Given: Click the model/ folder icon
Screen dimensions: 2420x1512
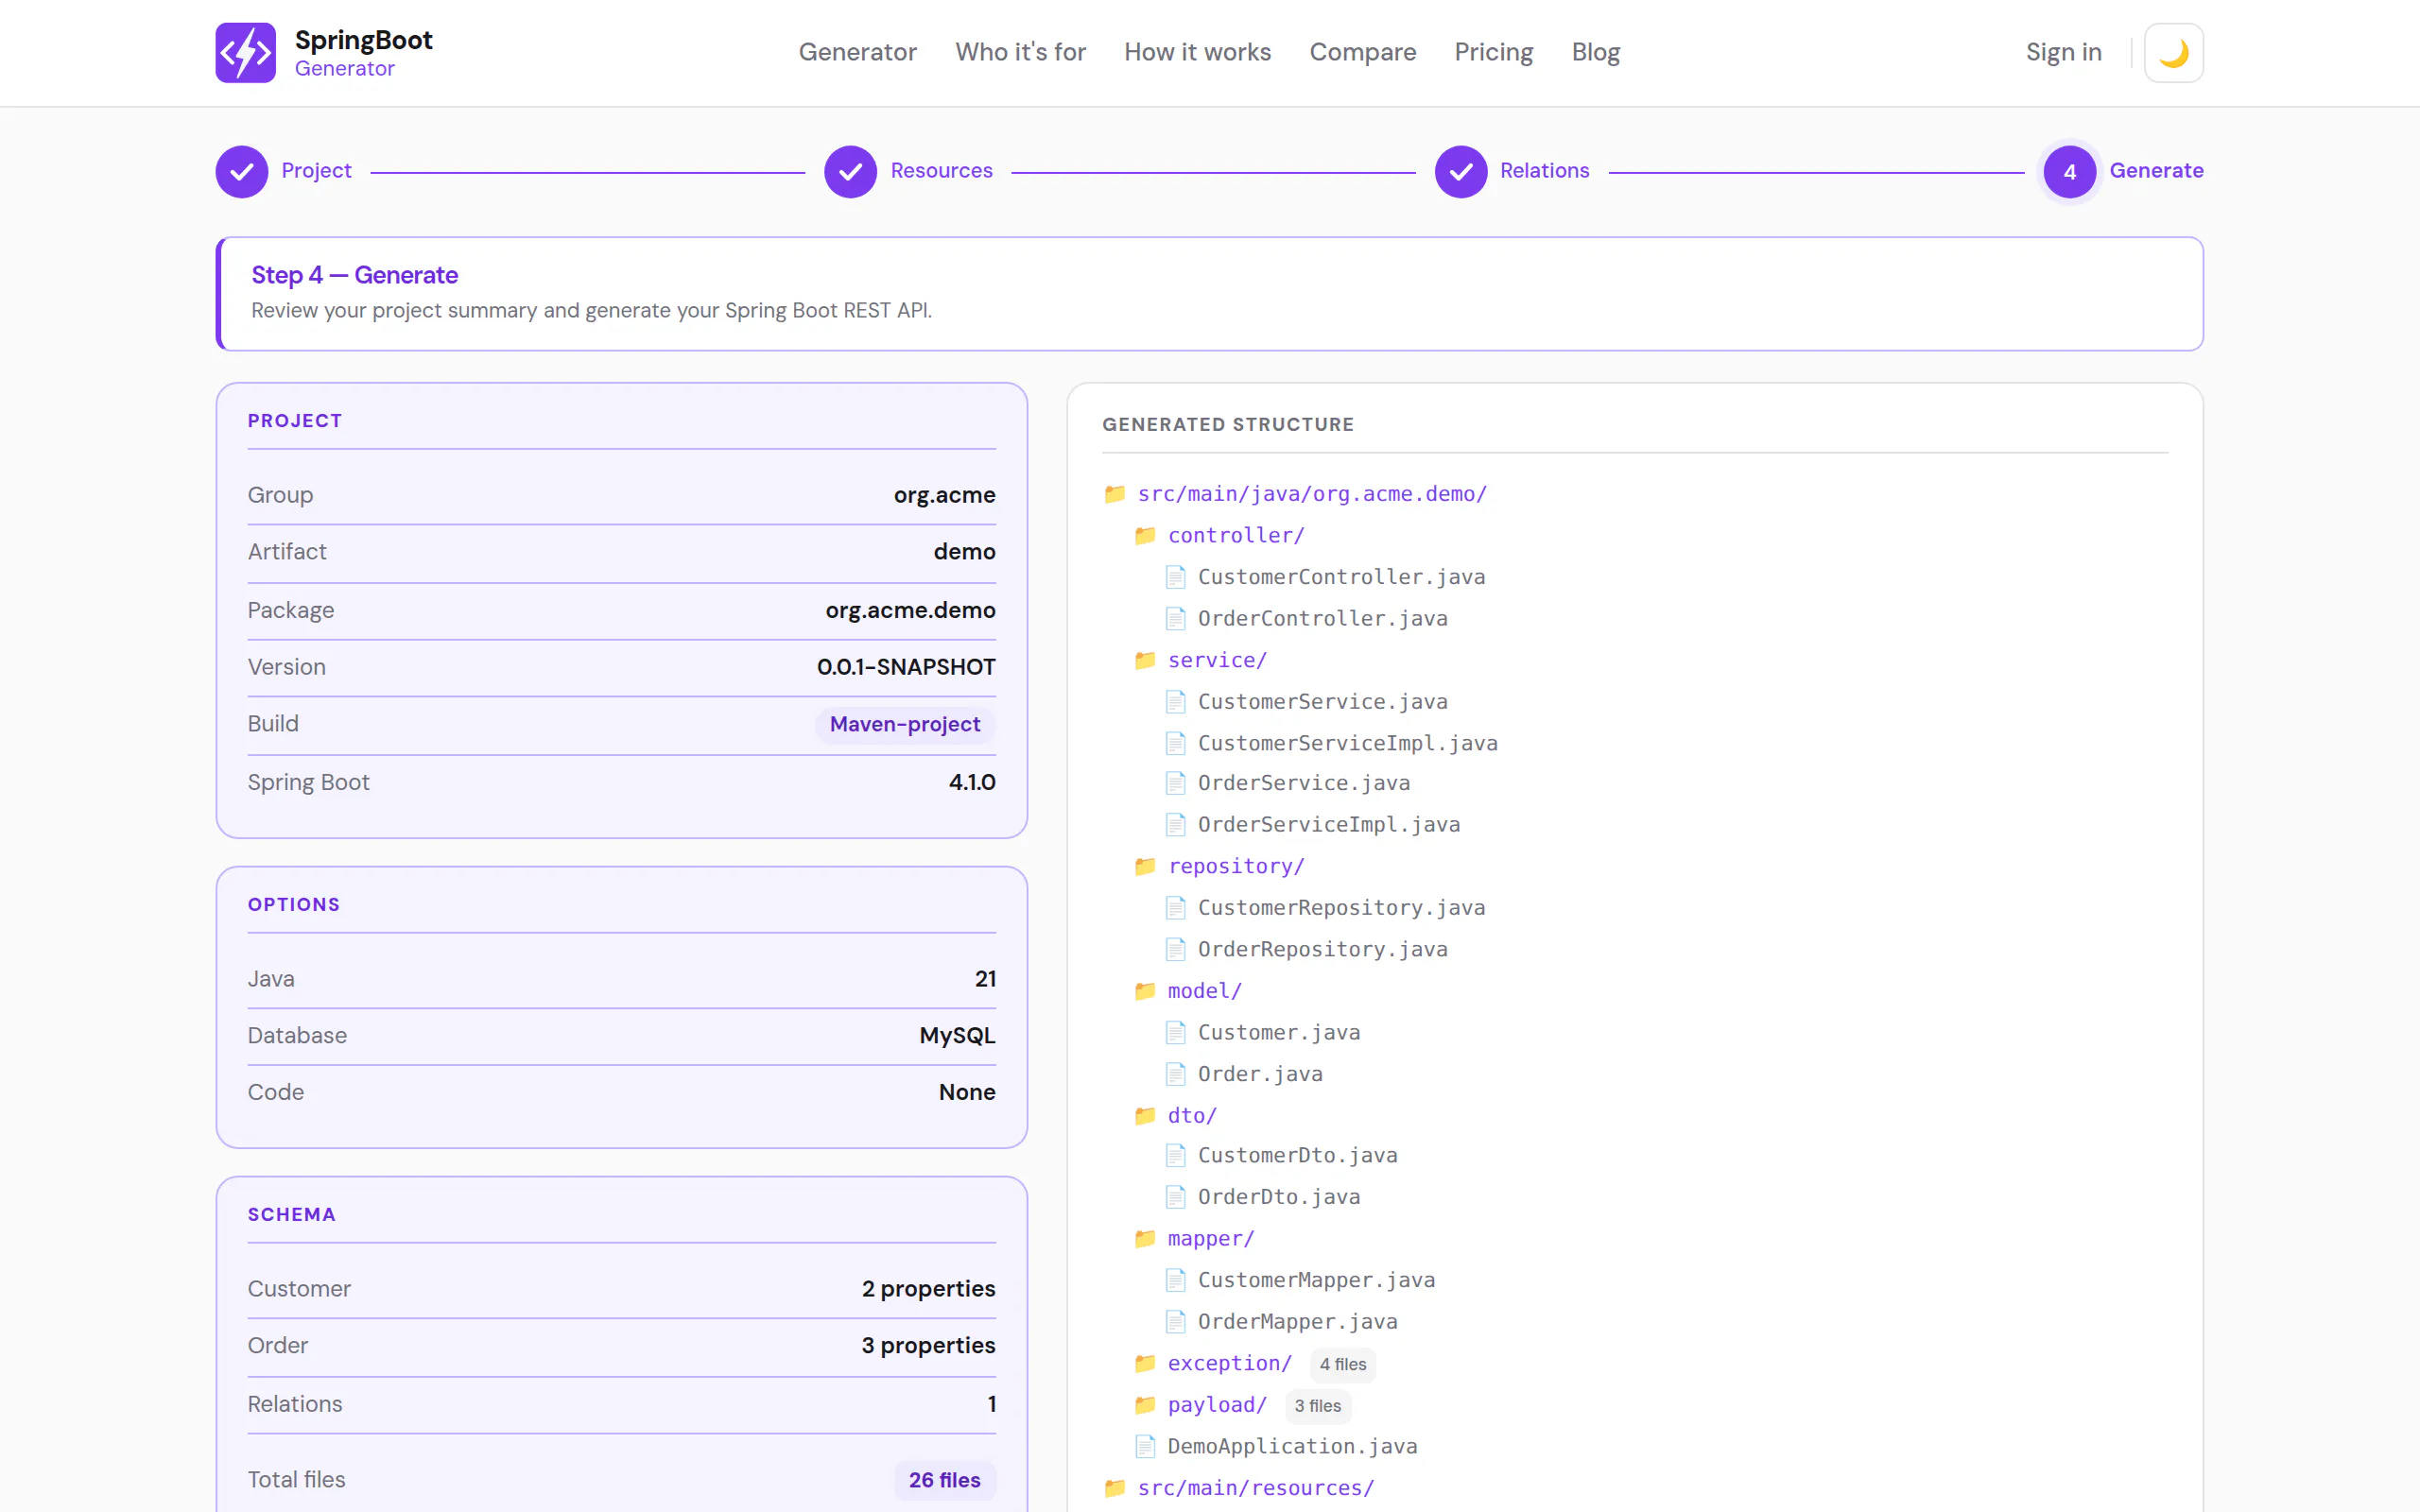Looking at the screenshot, I should (x=1144, y=991).
